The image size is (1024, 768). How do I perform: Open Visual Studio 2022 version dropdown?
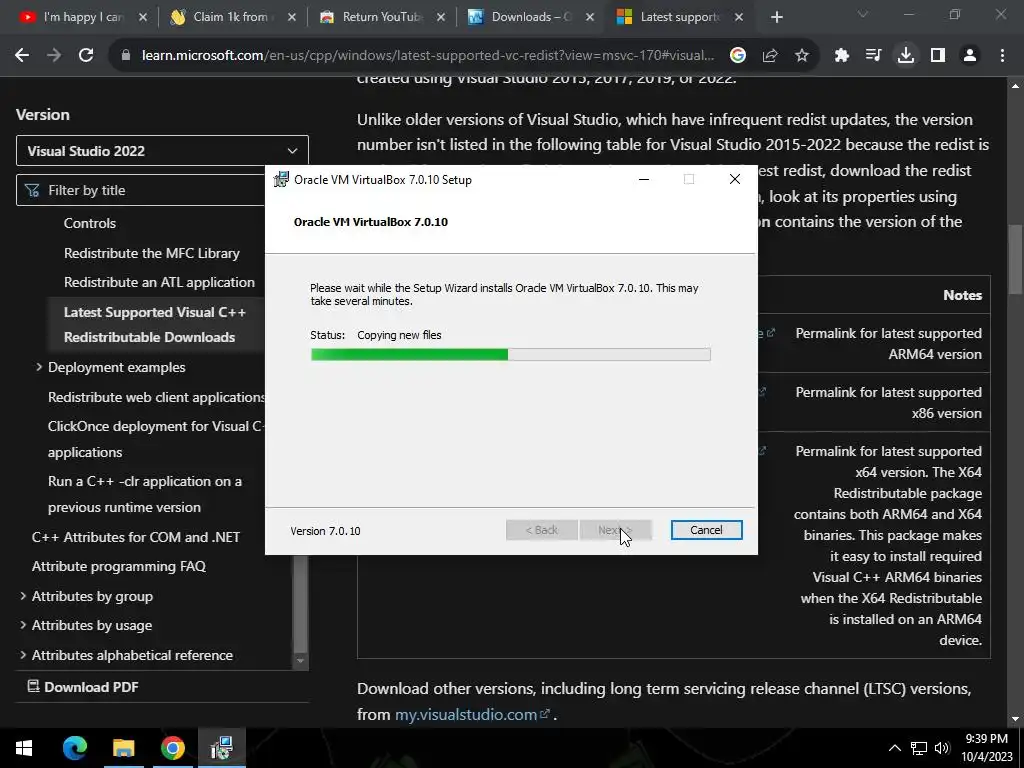click(162, 151)
